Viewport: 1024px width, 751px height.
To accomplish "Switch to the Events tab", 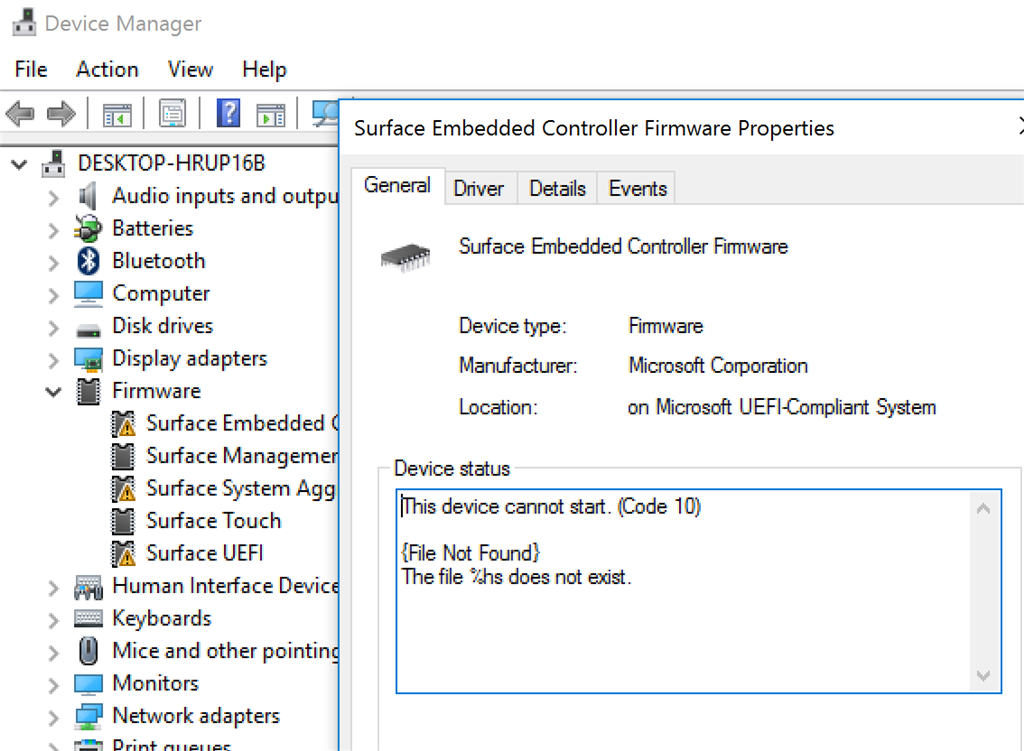I will pyautogui.click(x=637, y=189).
